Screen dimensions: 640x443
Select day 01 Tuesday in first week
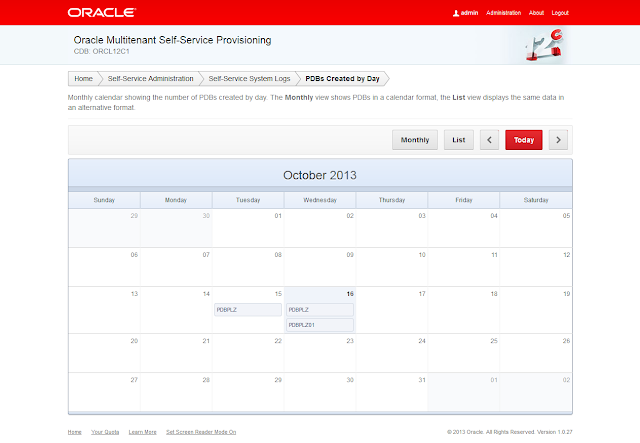[248, 228]
